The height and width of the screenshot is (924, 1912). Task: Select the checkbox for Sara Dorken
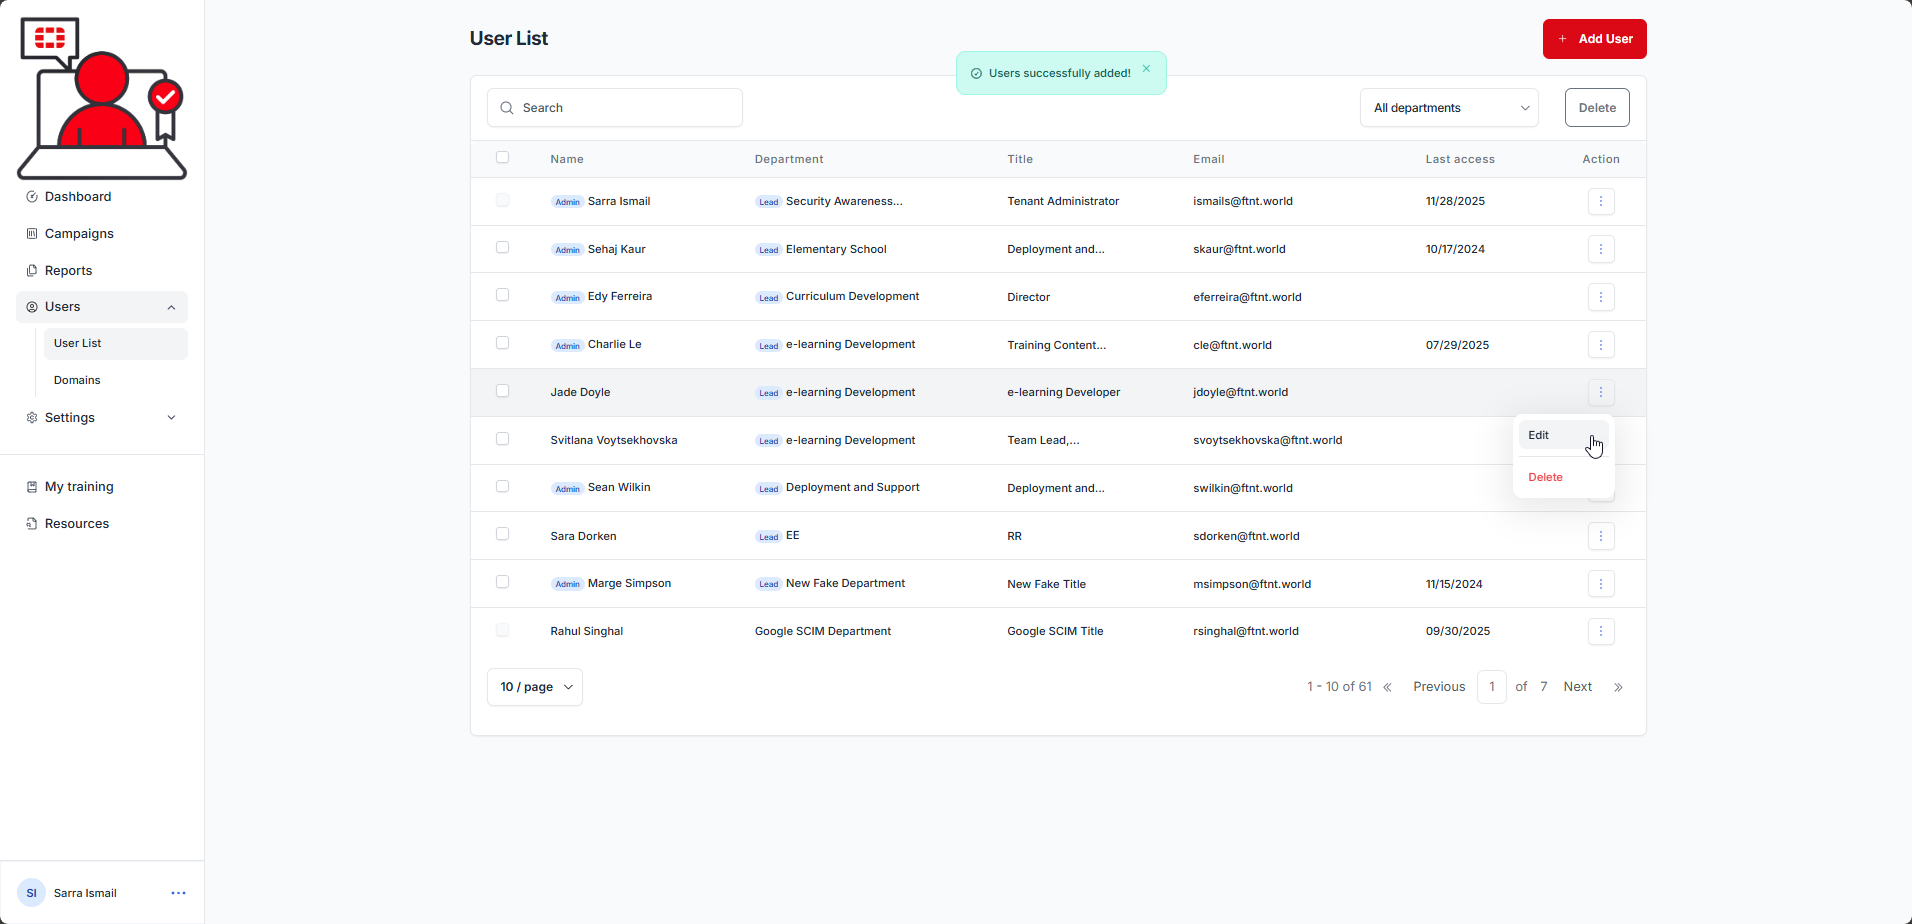(502, 534)
